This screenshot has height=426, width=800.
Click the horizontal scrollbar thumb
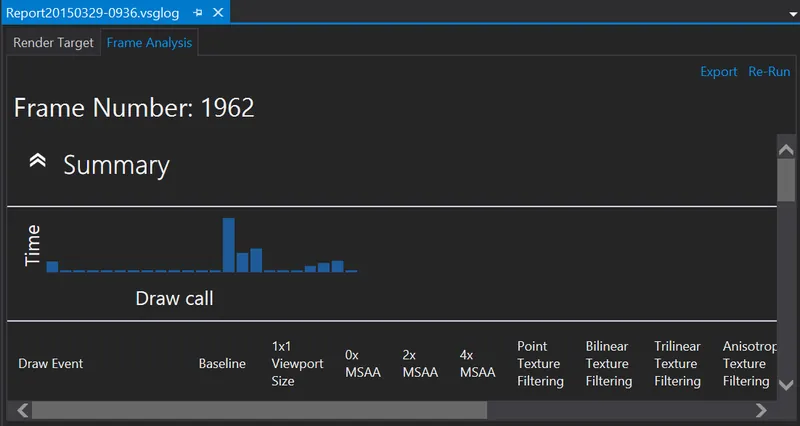[x=259, y=410]
